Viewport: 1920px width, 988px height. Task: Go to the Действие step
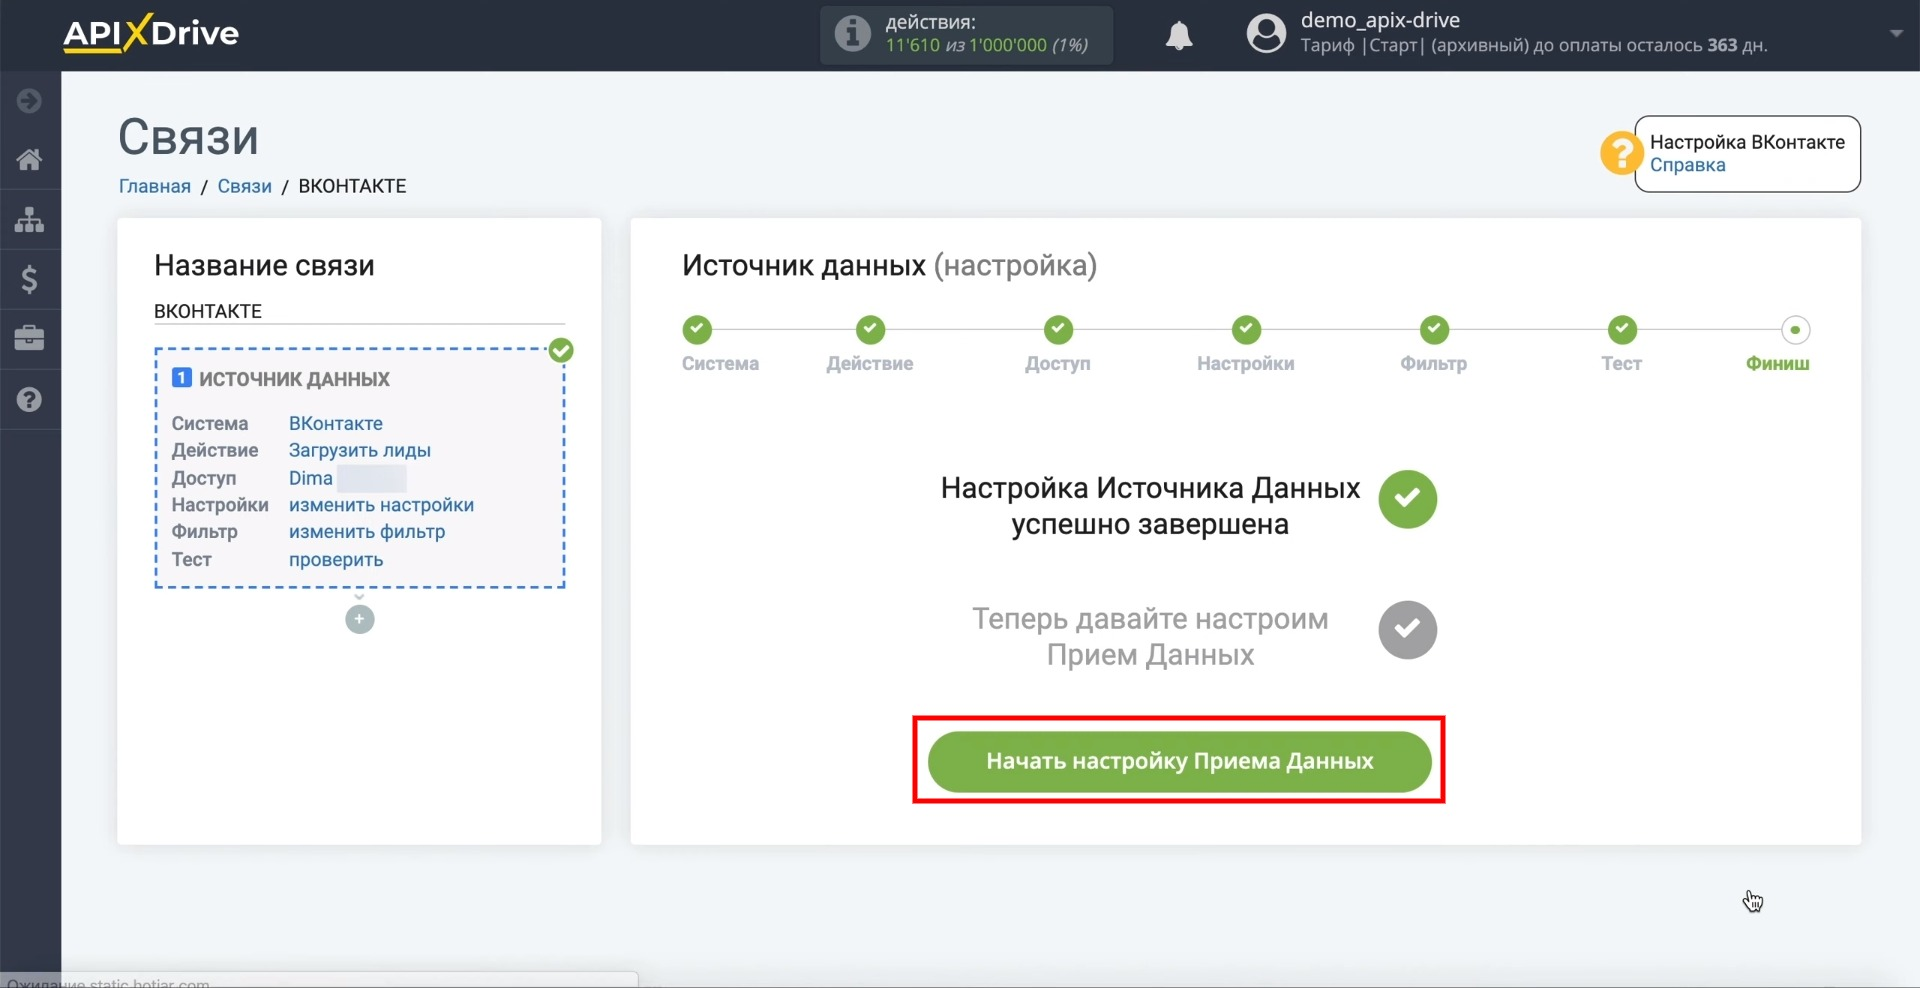click(x=870, y=329)
